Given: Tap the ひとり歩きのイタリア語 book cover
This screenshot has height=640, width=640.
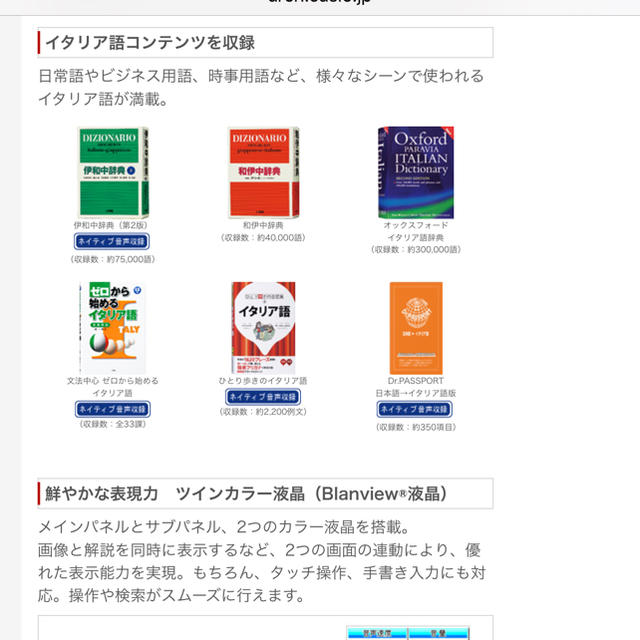Looking at the screenshot, I should click(263, 328).
